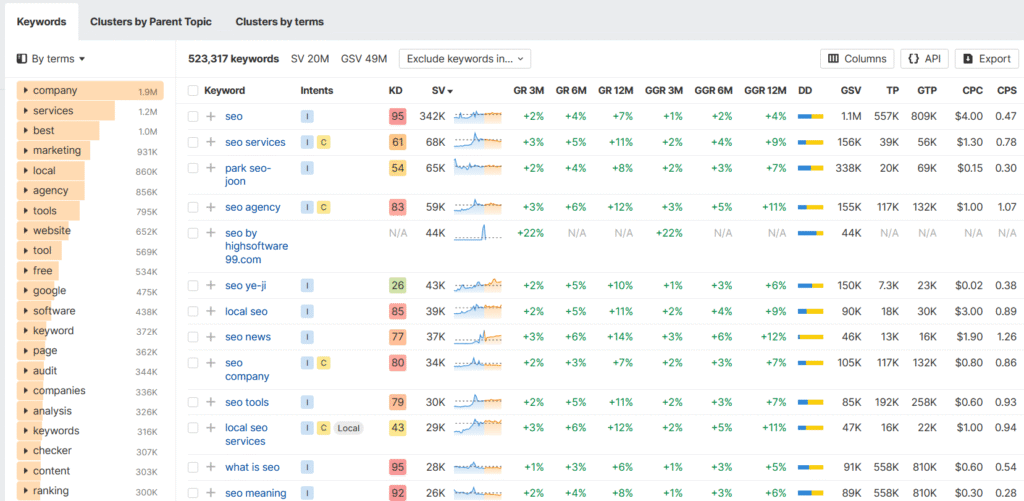Switch to 'Clusters by Parent Topic' tab
Screen dimensions: 1024x501
[x=151, y=21]
